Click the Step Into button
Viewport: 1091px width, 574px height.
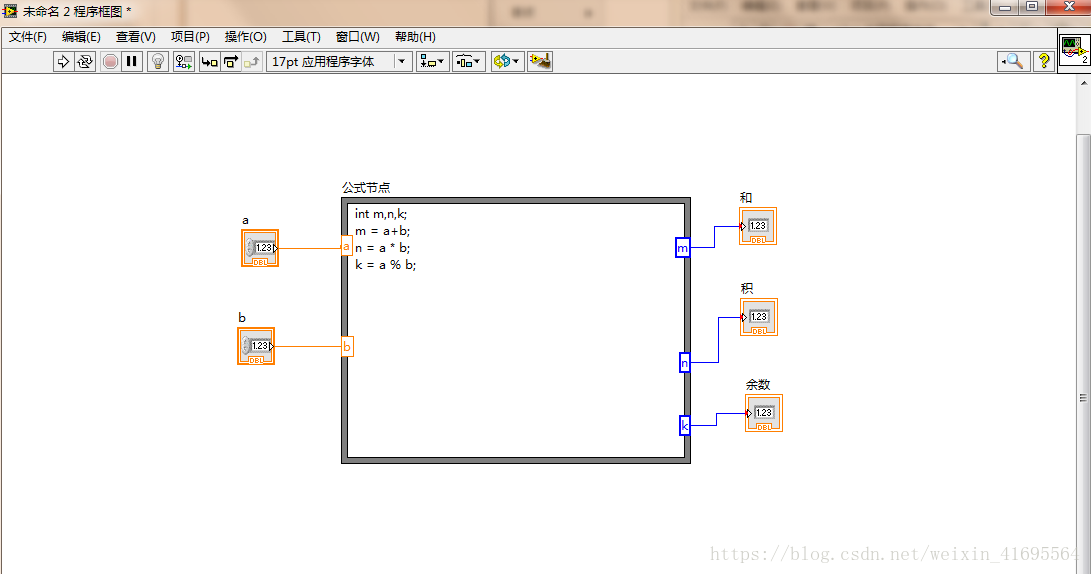click(x=209, y=62)
